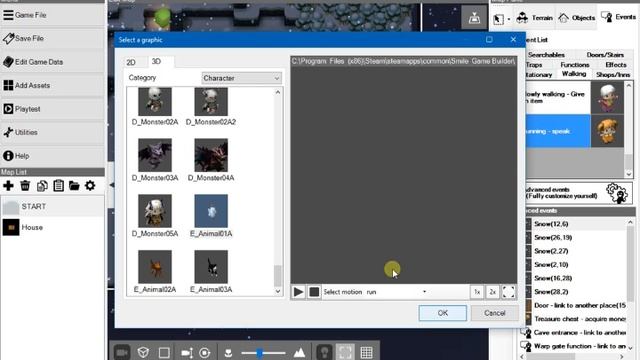Screen dimensions: 640x360
Task: Confirm with OK button
Action: [x=442, y=313]
